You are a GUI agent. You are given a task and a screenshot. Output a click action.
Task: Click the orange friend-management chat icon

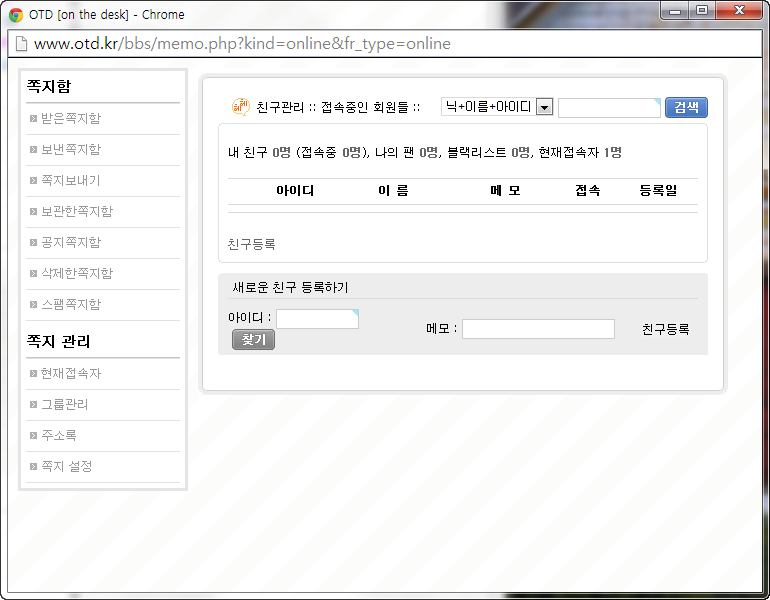coord(241,107)
